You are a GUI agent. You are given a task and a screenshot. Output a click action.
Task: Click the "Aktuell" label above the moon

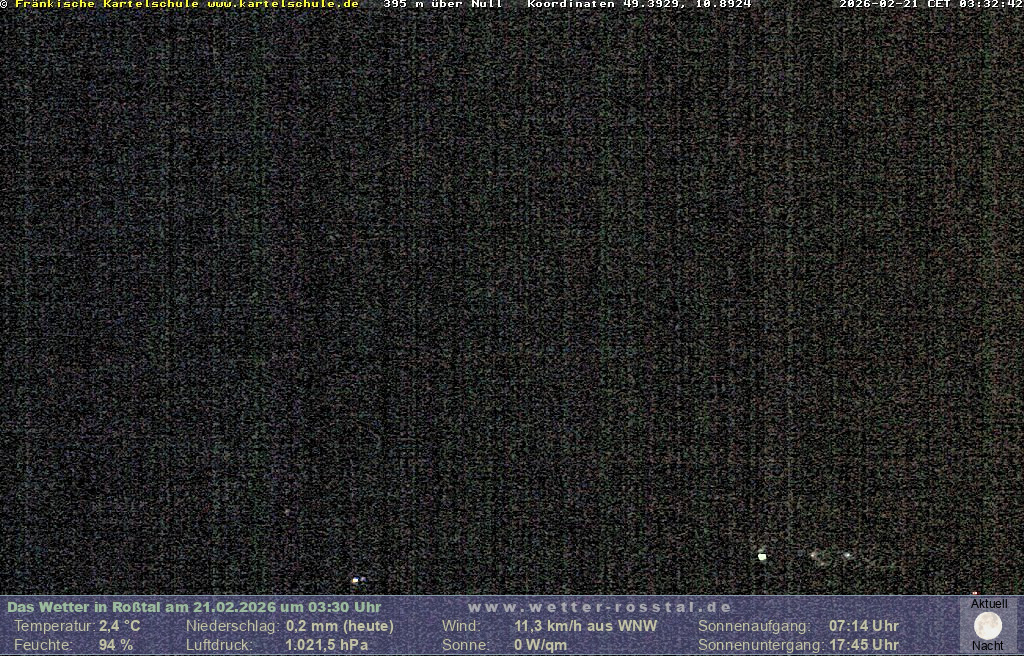[989, 604]
